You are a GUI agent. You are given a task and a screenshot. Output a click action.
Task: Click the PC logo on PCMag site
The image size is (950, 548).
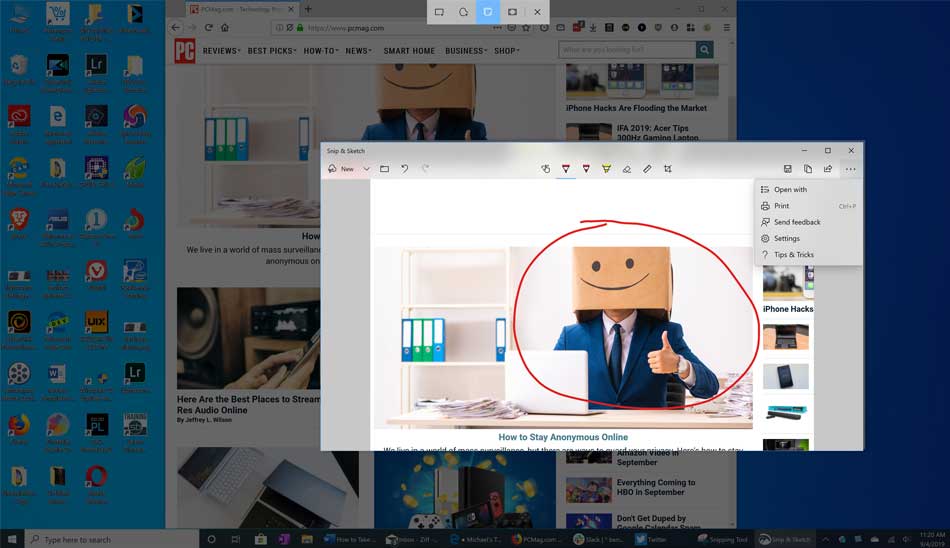[x=185, y=51]
